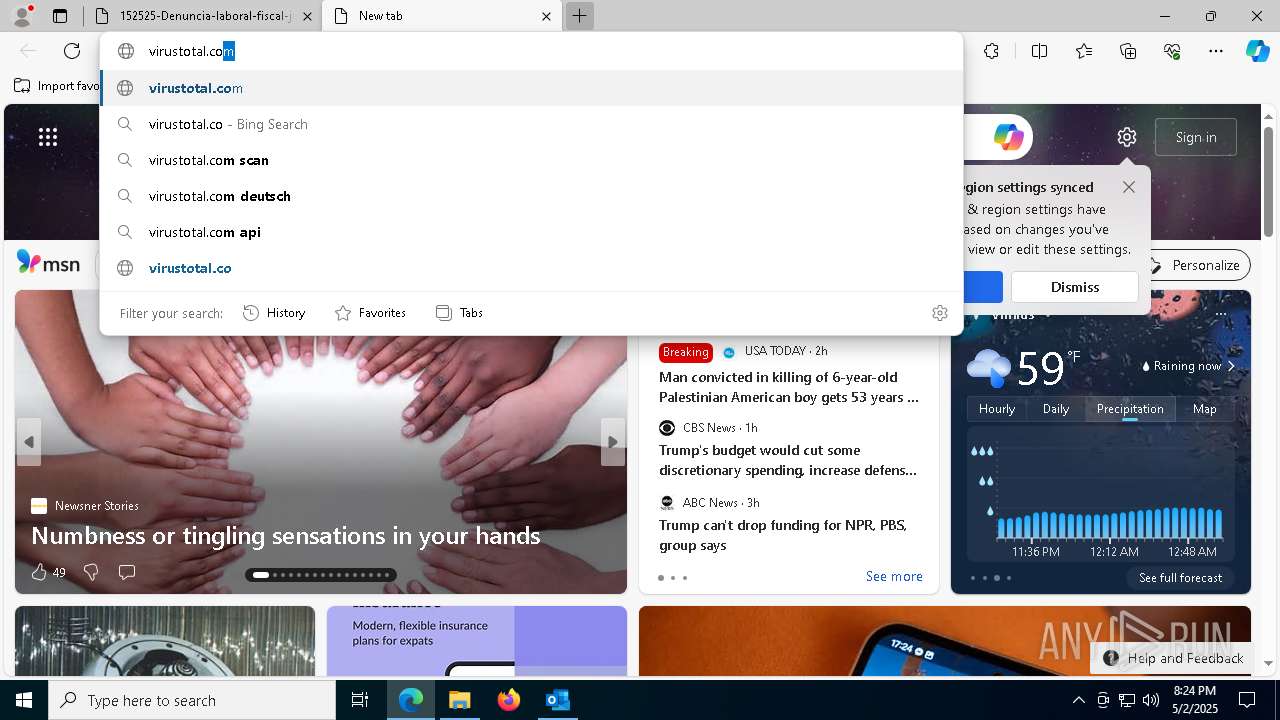Open the notification center icon
This screenshot has height=720, width=1280.
point(1247,700)
